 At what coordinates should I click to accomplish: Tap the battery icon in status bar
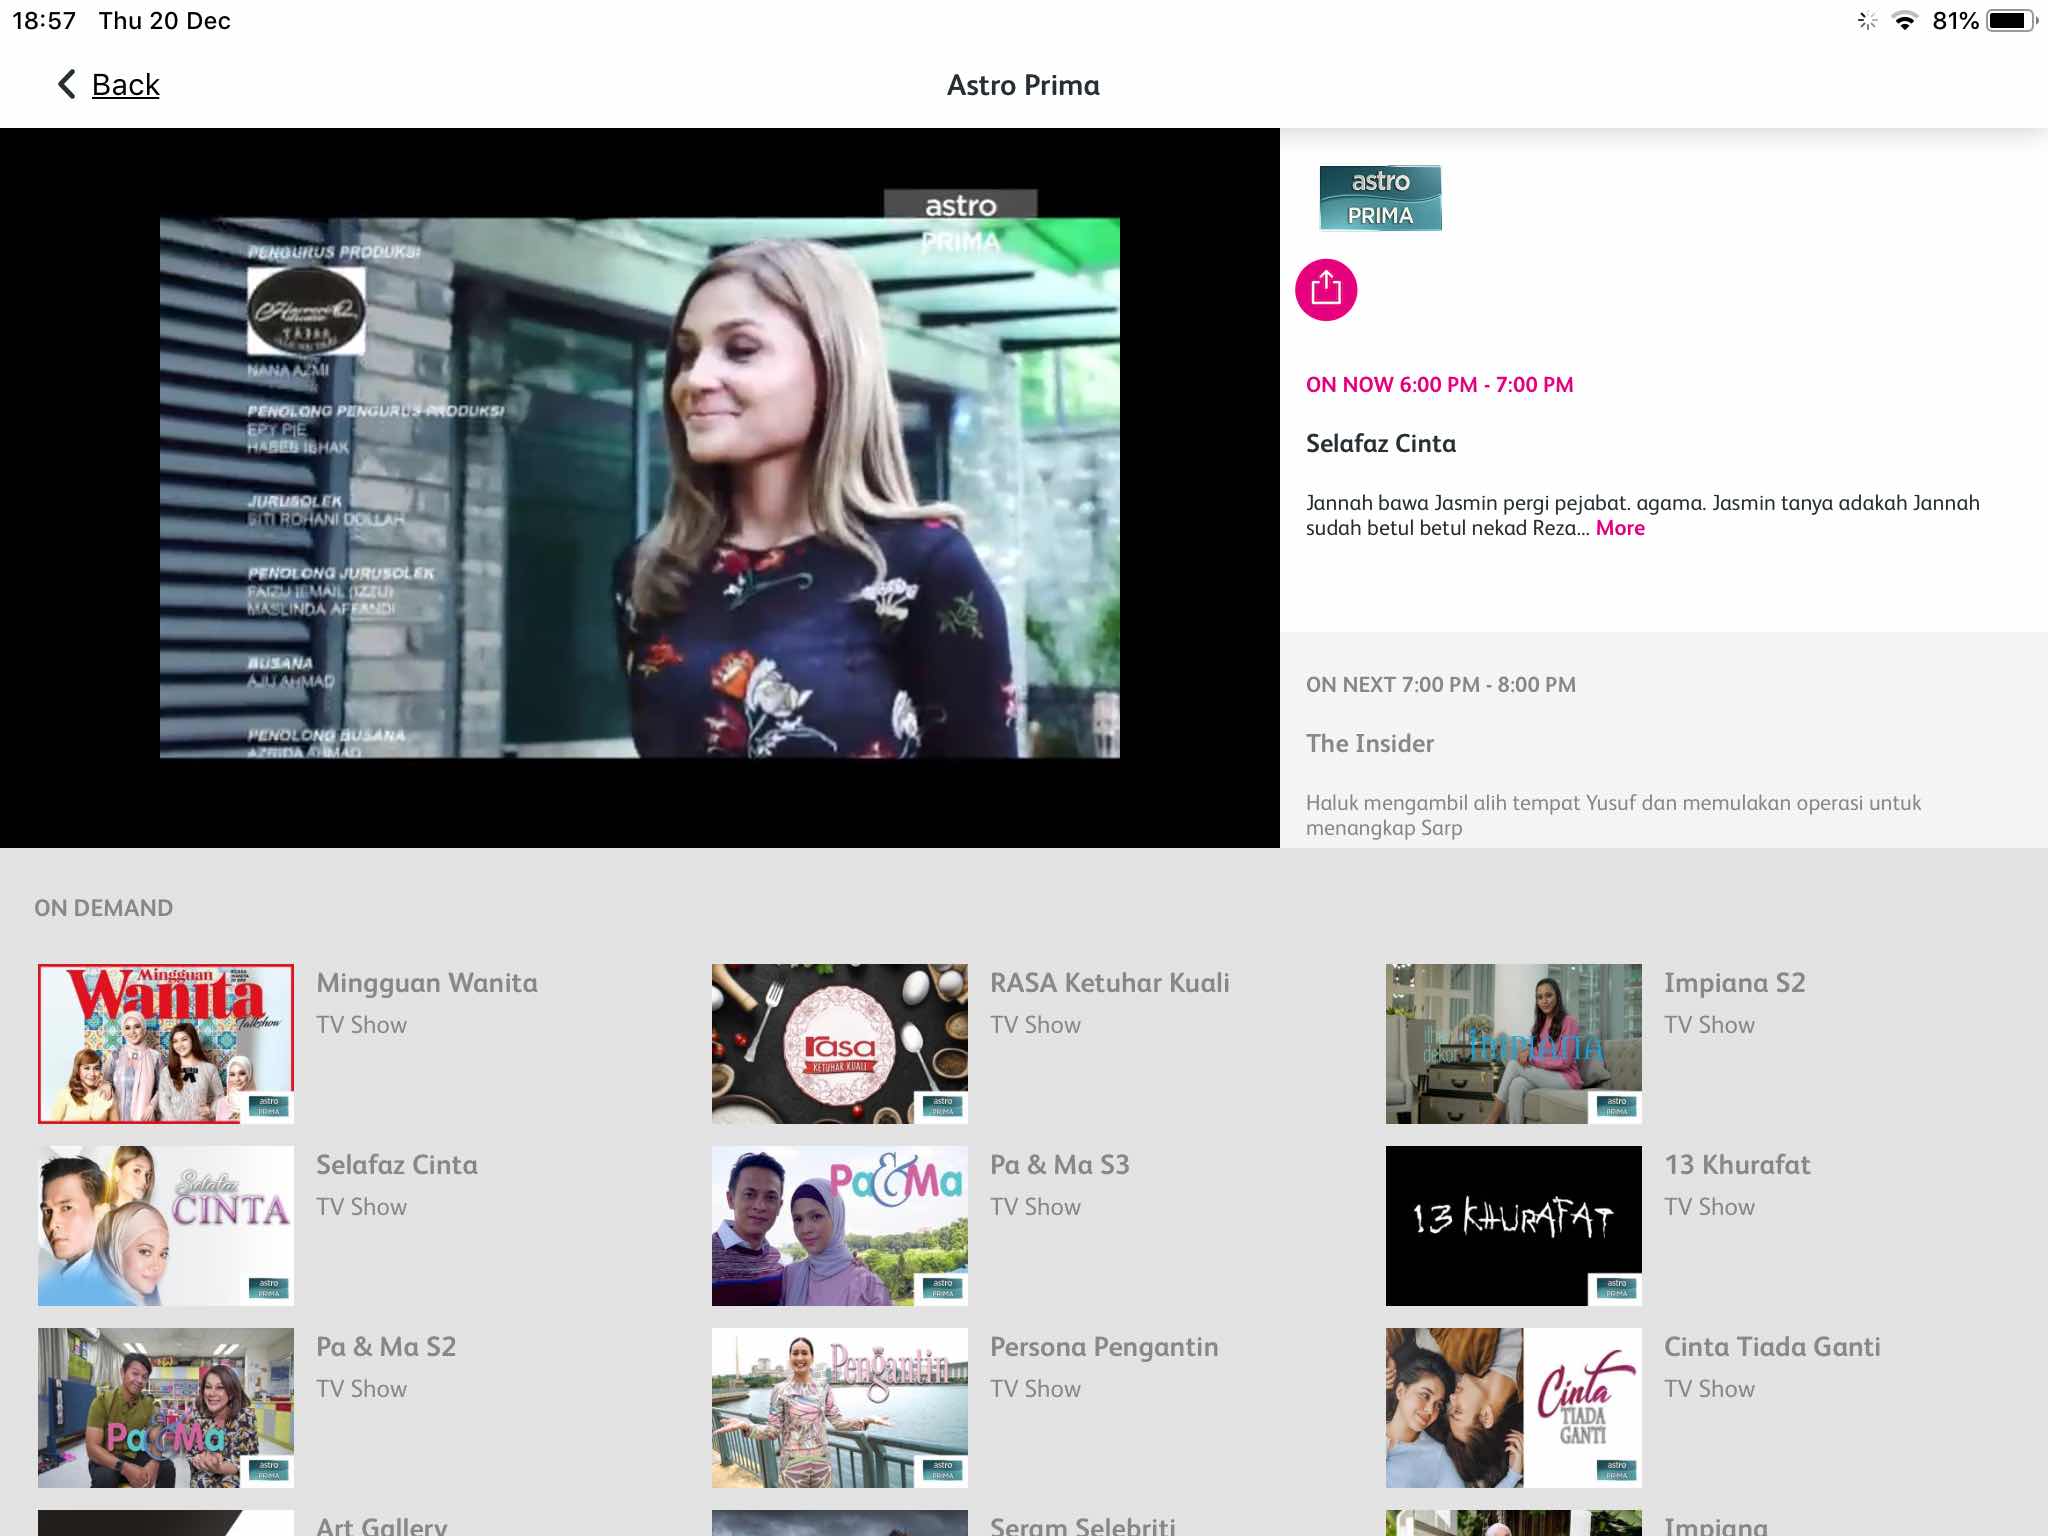click(x=2011, y=20)
